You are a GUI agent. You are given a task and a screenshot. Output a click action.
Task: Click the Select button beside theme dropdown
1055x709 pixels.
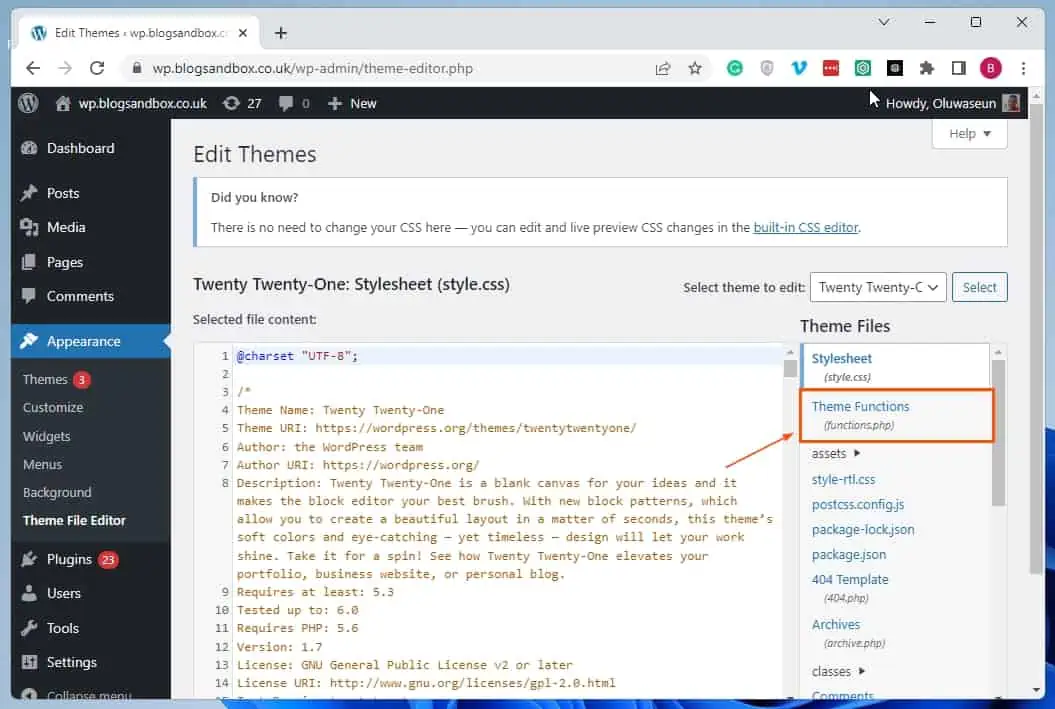click(979, 287)
